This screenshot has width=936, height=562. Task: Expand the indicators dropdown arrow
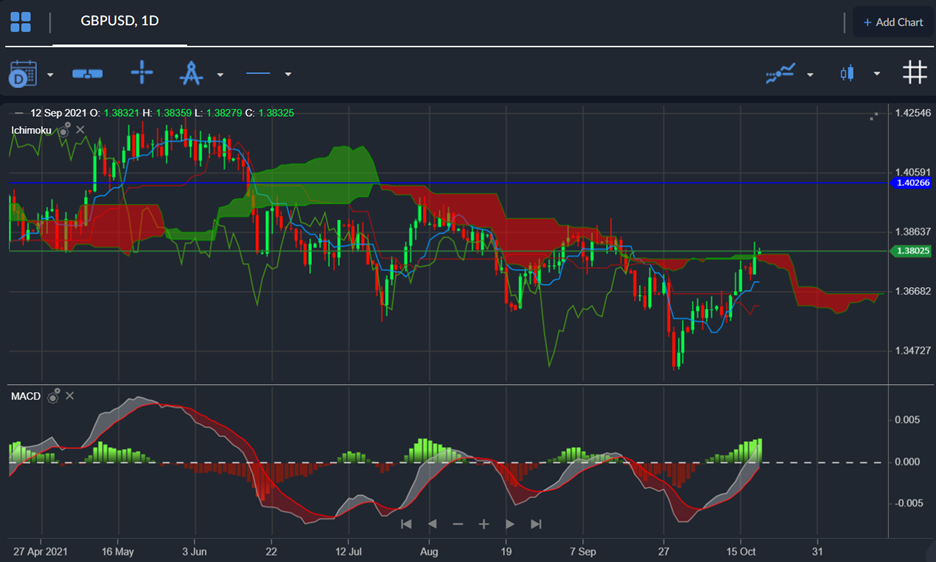tap(810, 75)
